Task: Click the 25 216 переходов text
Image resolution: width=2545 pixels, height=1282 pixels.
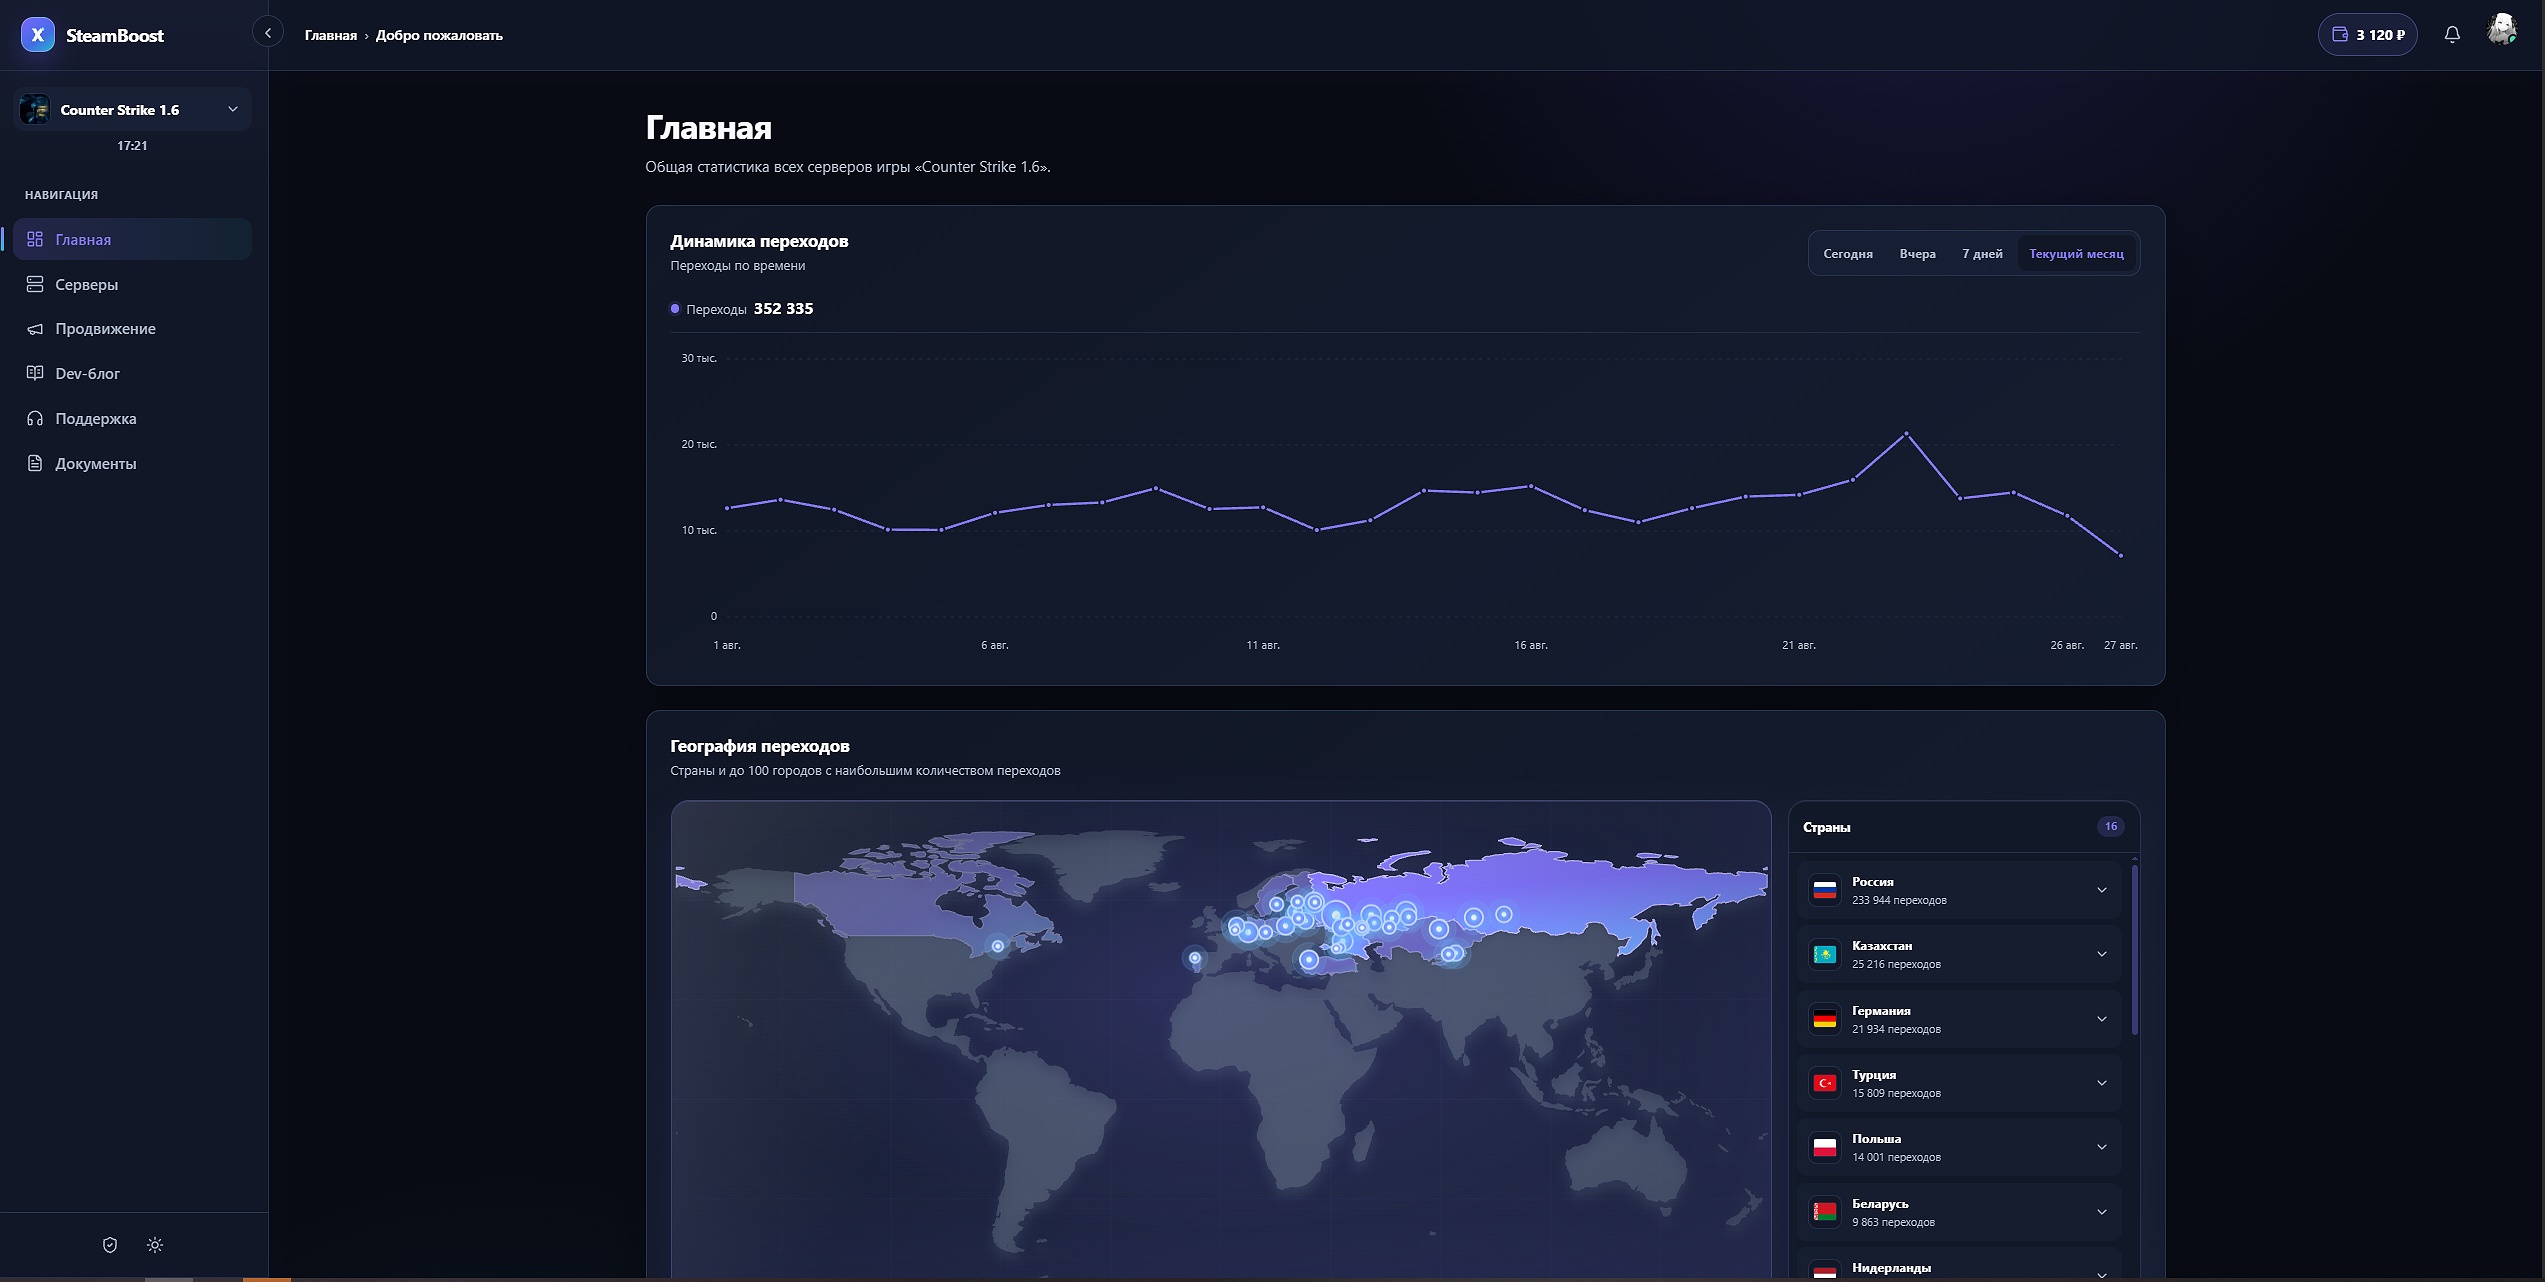Action: point(1896,964)
